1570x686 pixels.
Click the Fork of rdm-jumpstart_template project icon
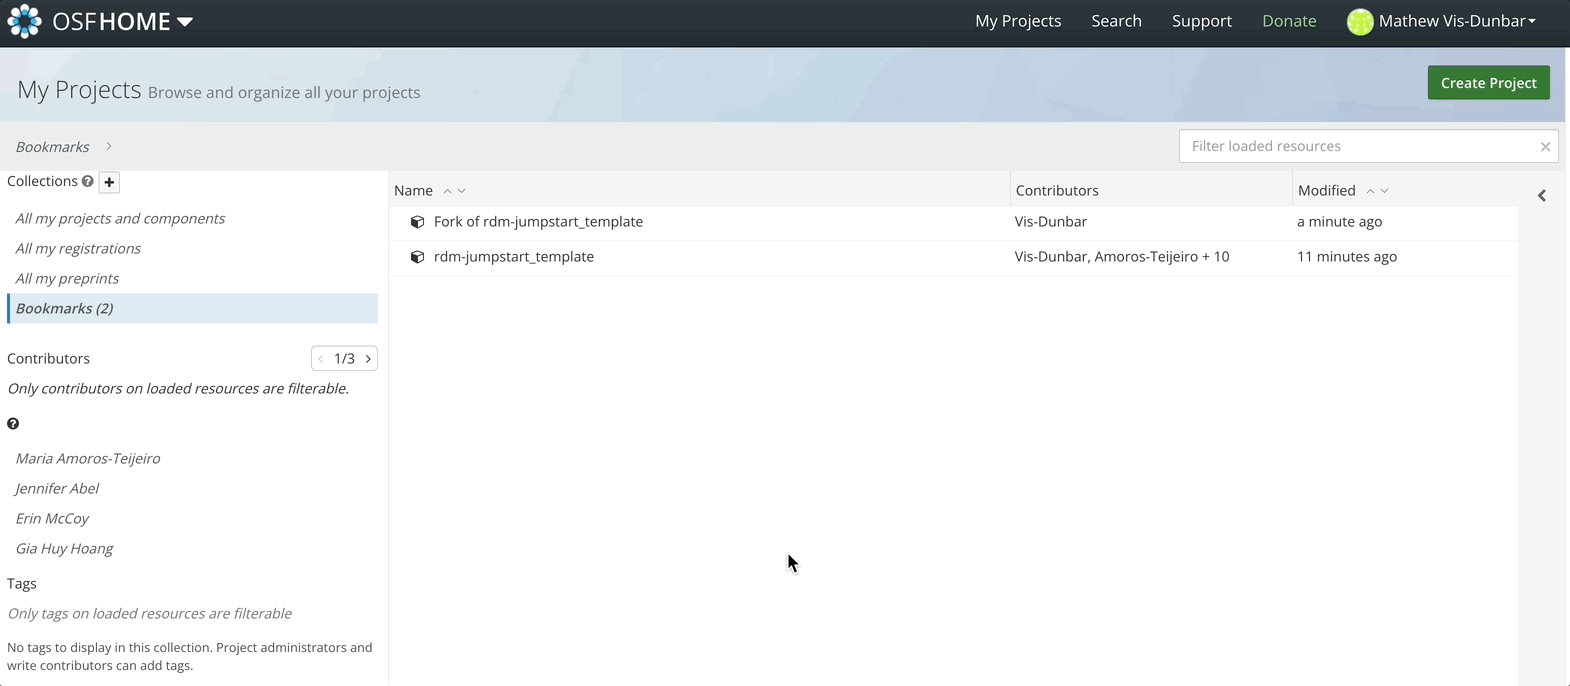[x=418, y=222]
